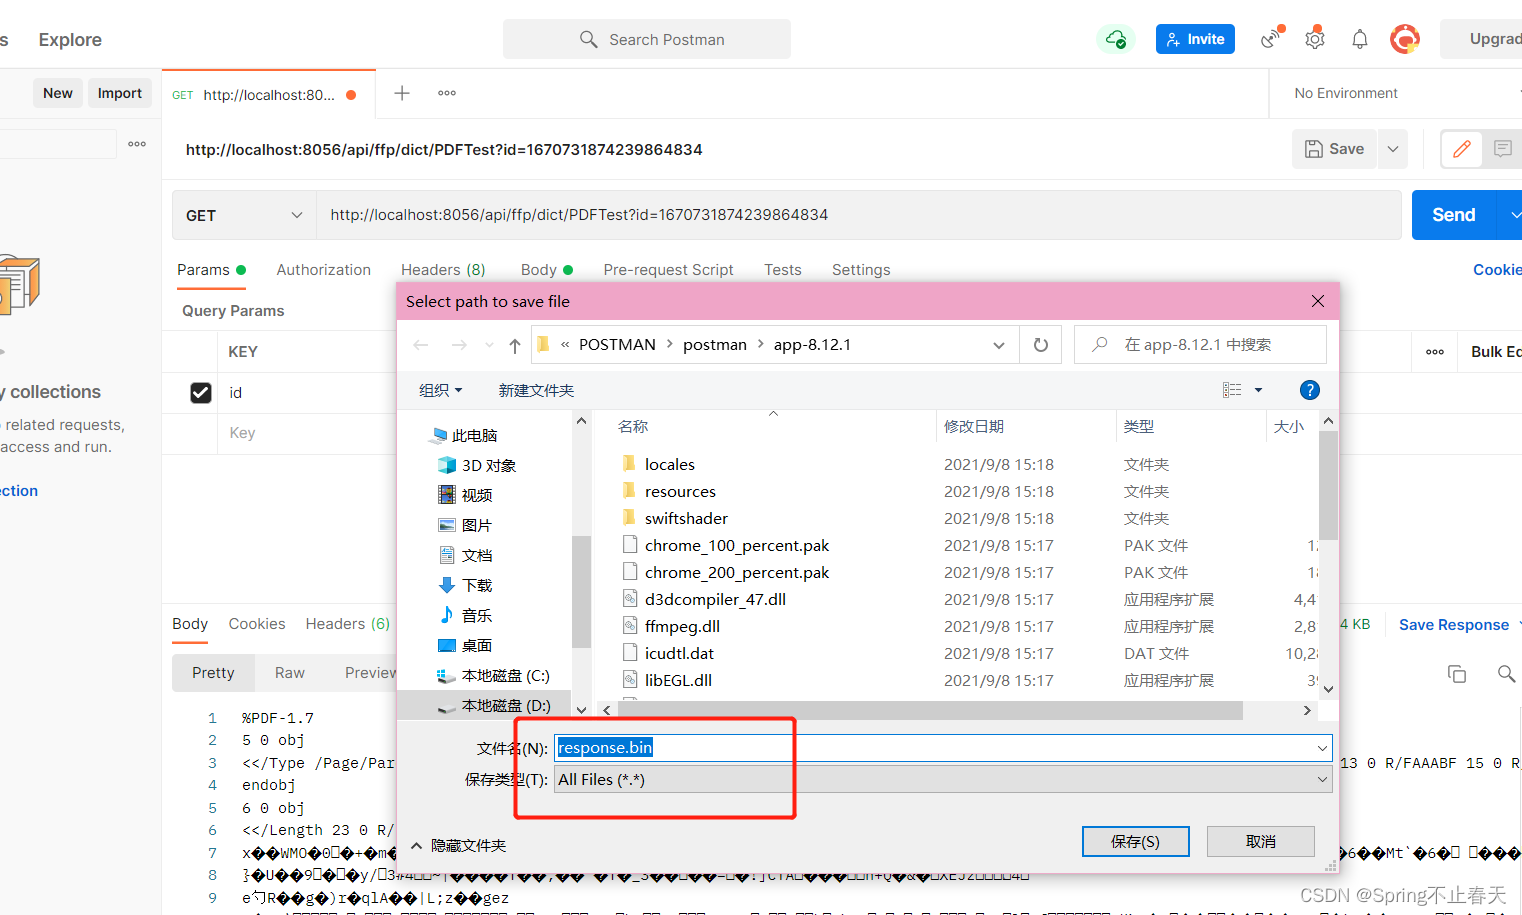This screenshot has height=915, width=1522.
Task: Refresh the folder listing in save dialog
Action: [1041, 345]
